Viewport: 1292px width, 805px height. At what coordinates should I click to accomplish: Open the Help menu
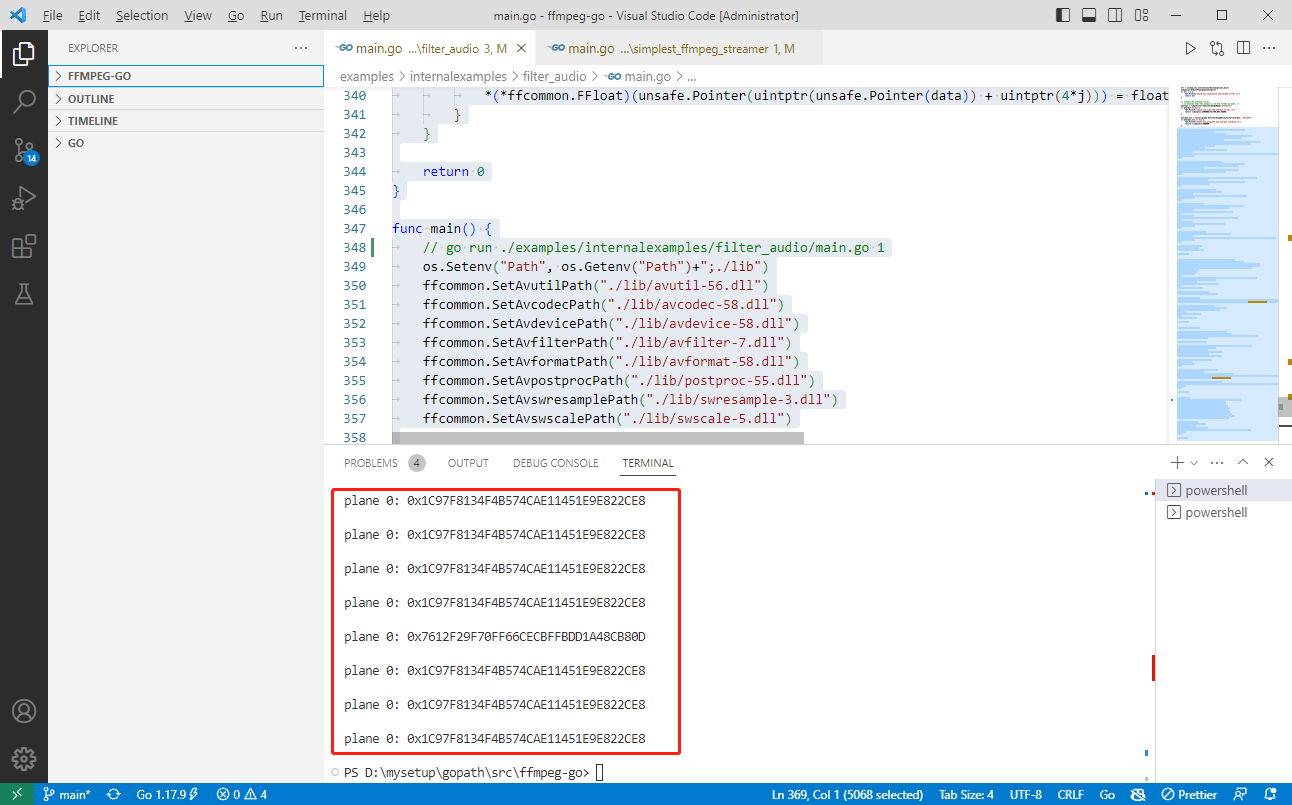(377, 15)
